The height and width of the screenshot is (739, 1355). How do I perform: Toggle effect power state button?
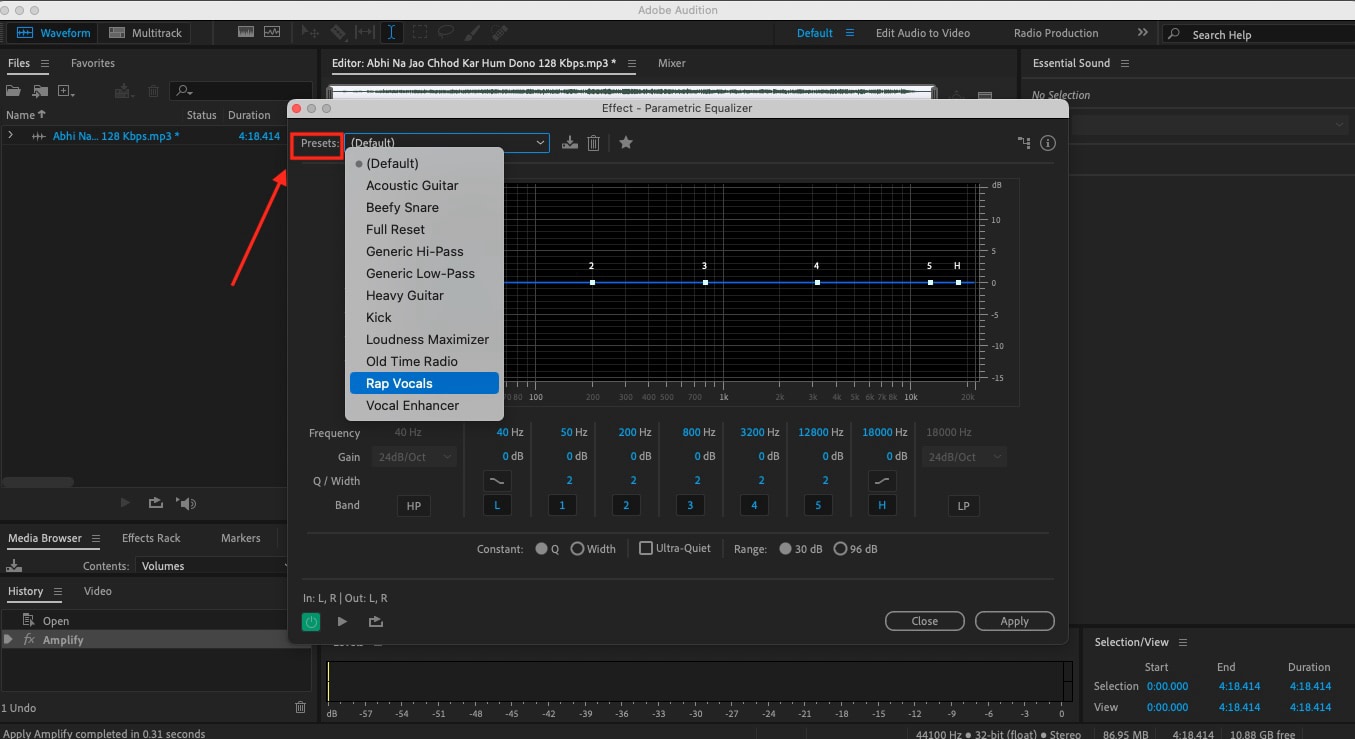click(311, 622)
